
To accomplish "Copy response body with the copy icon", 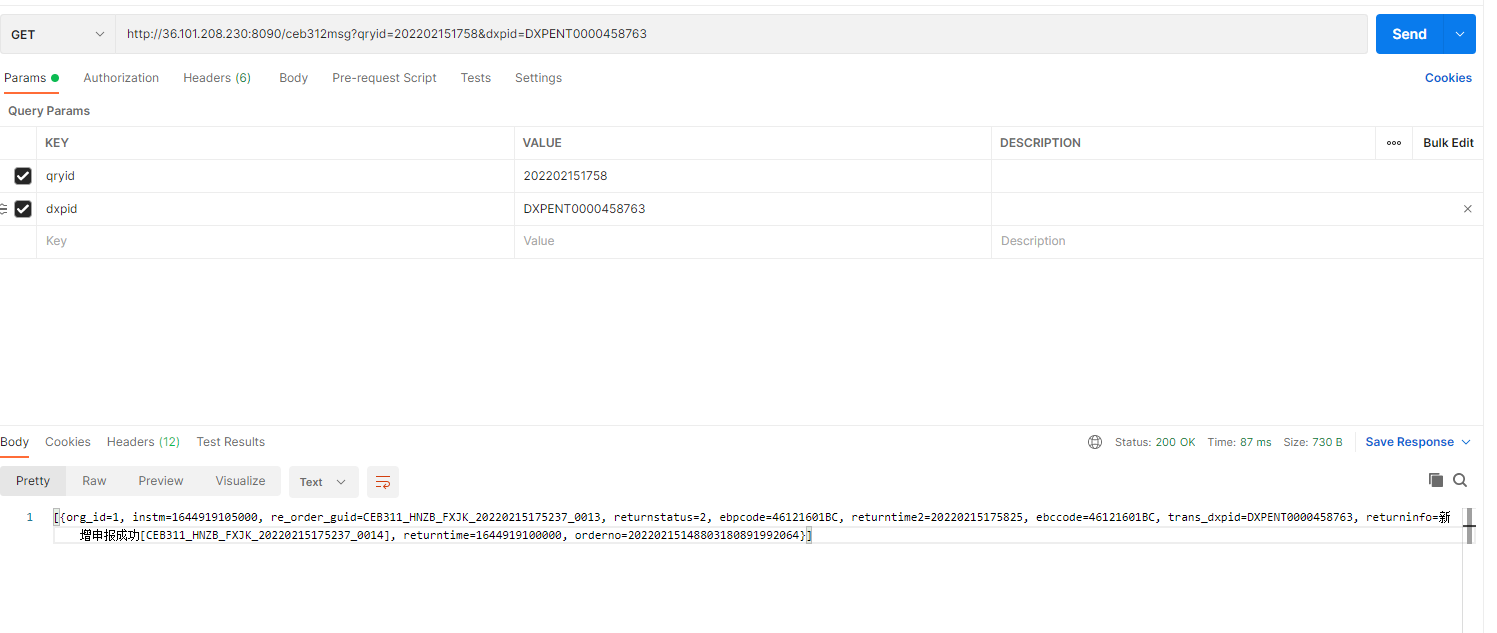I will tap(1436, 480).
